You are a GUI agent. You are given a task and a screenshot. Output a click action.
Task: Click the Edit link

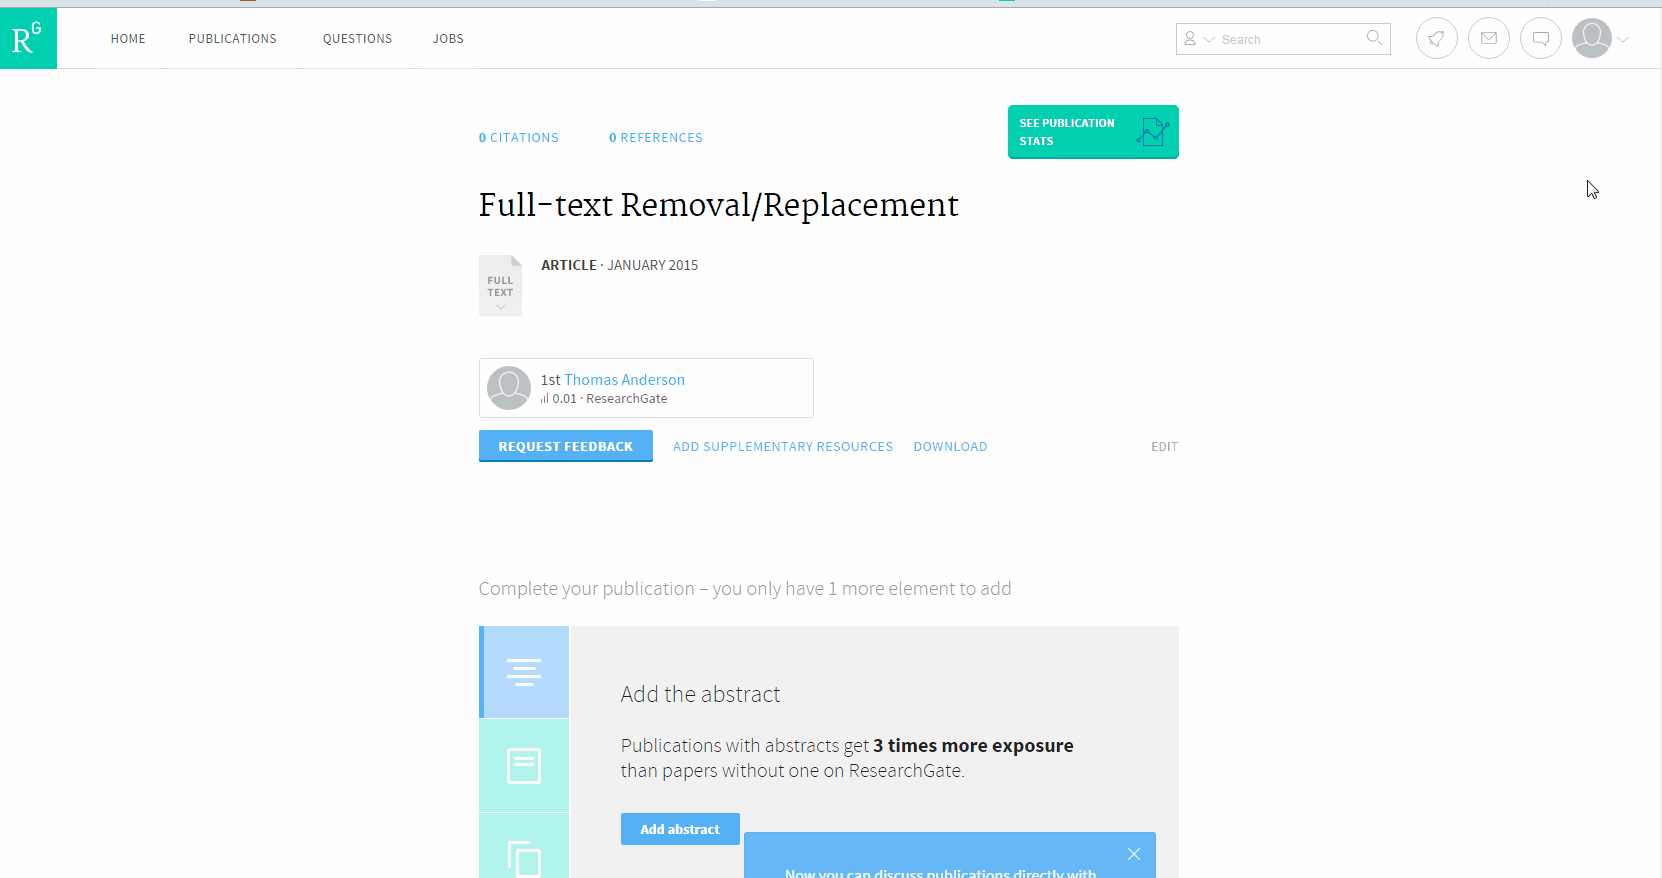pyautogui.click(x=1164, y=447)
